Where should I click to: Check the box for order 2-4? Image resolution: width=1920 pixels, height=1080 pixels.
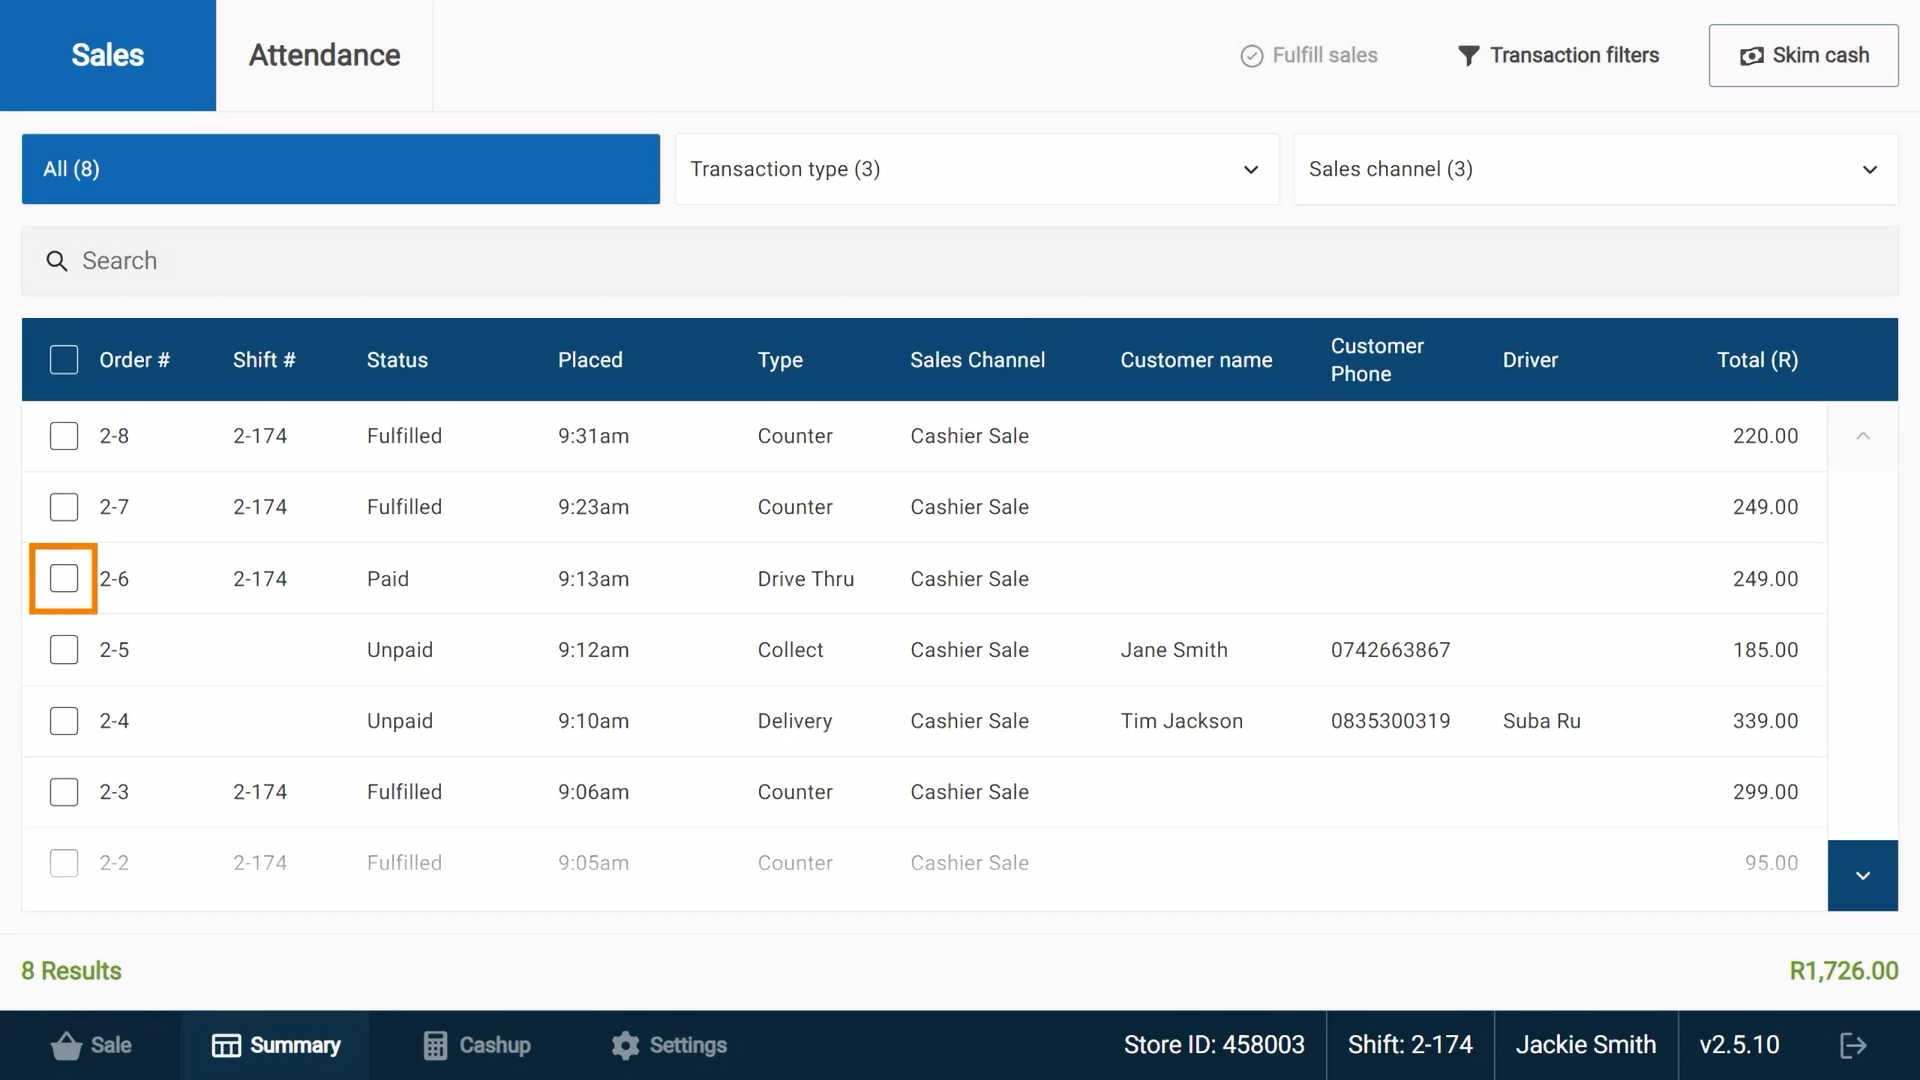(x=64, y=721)
